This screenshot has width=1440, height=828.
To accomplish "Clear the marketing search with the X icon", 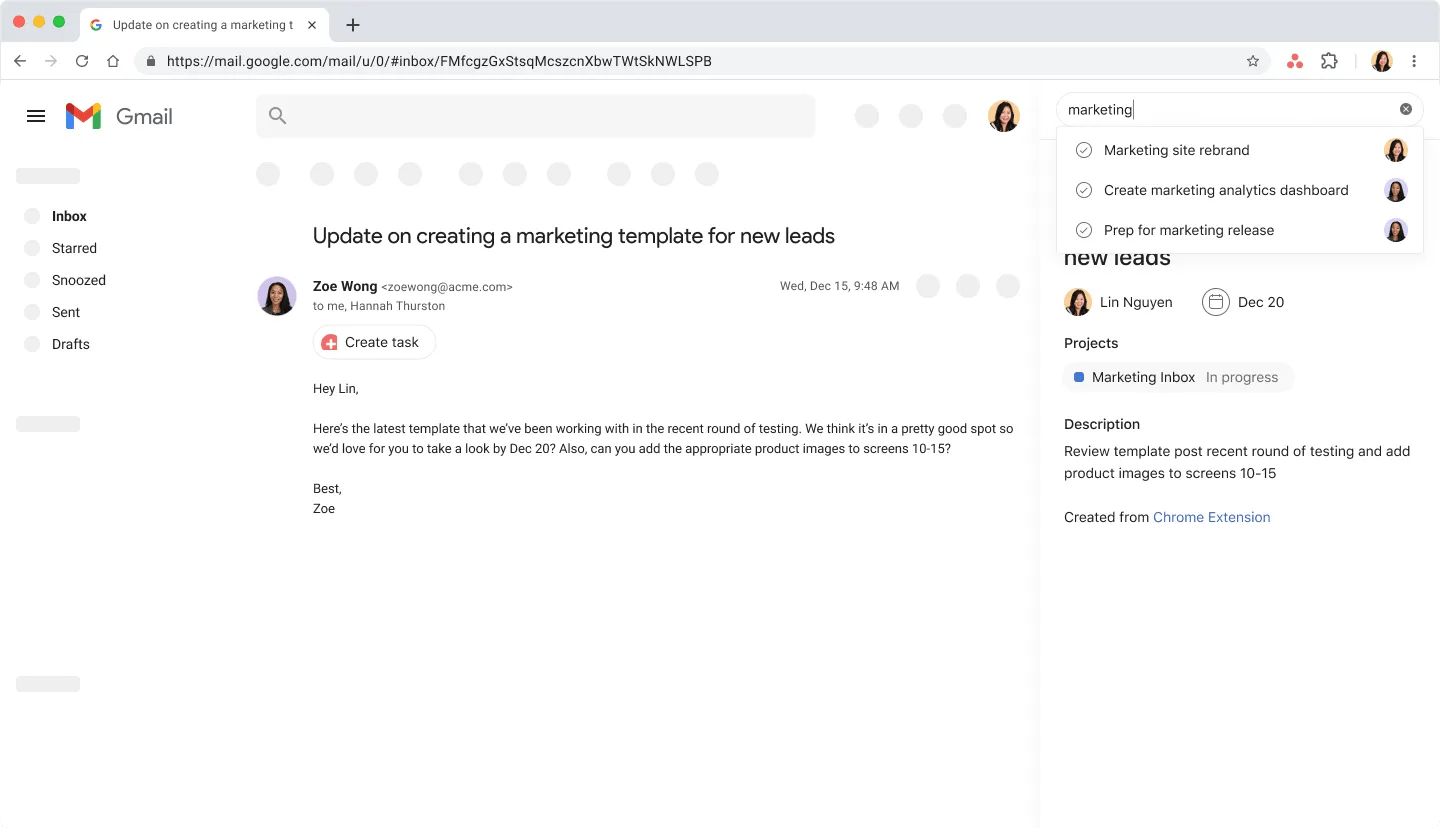I will pos(1405,109).
